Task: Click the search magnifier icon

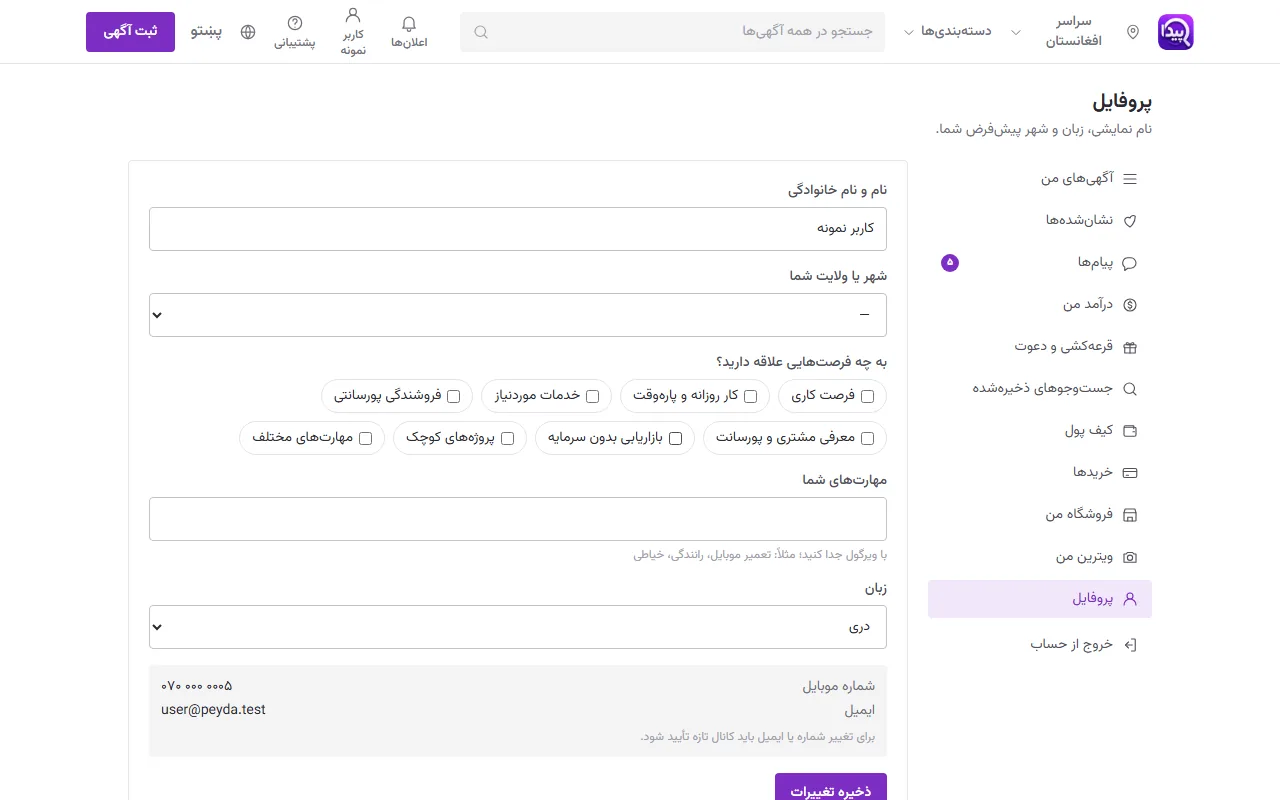Action: (x=481, y=32)
